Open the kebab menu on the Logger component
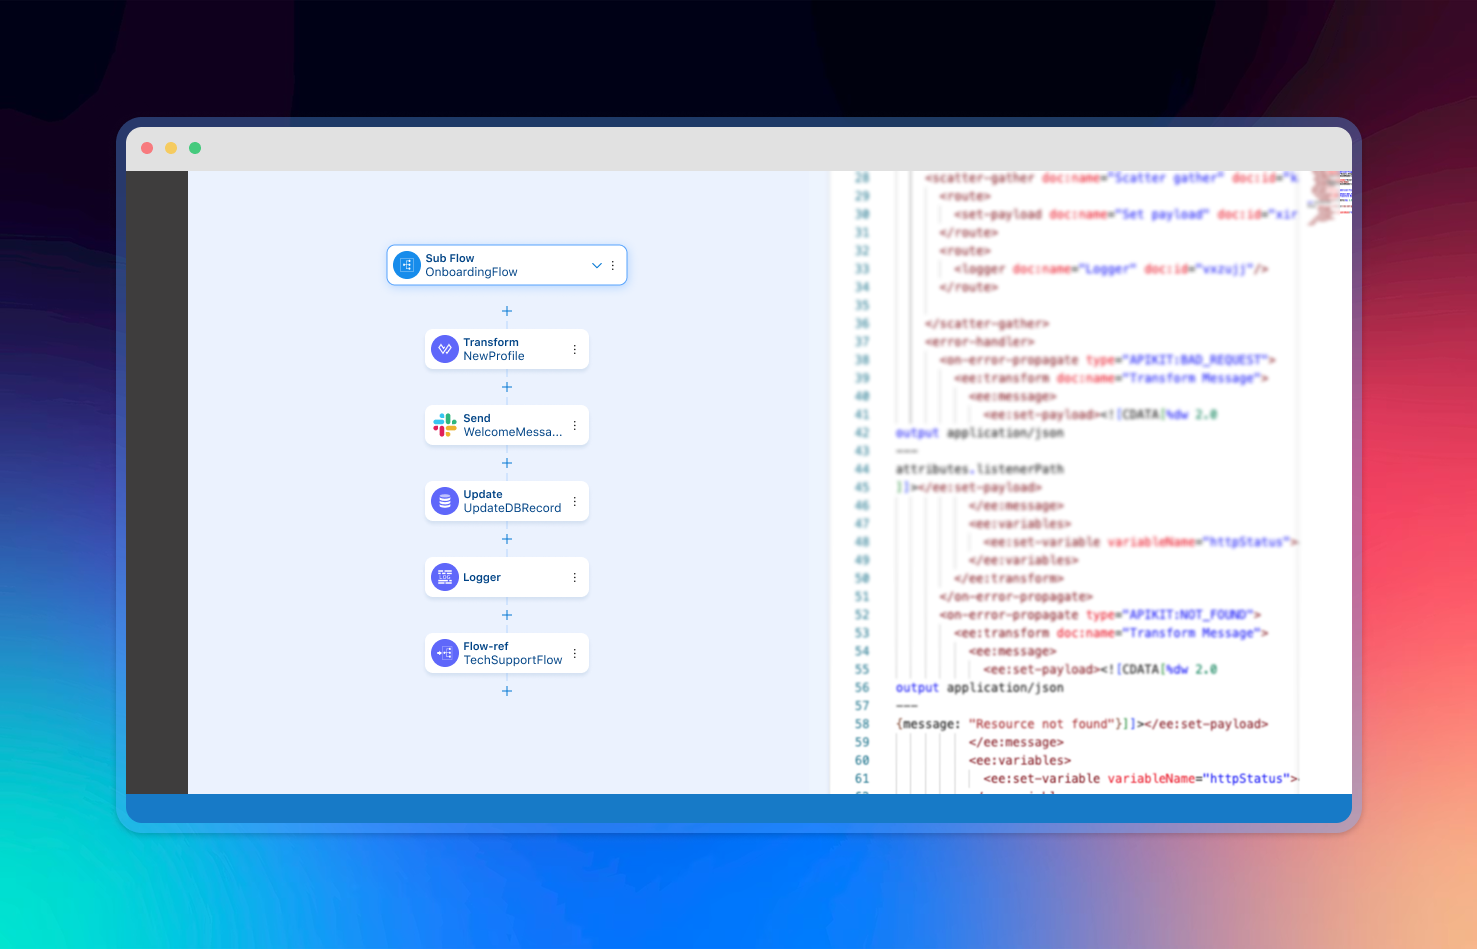Viewport: 1477px width, 949px height. (x=574, y=576)
